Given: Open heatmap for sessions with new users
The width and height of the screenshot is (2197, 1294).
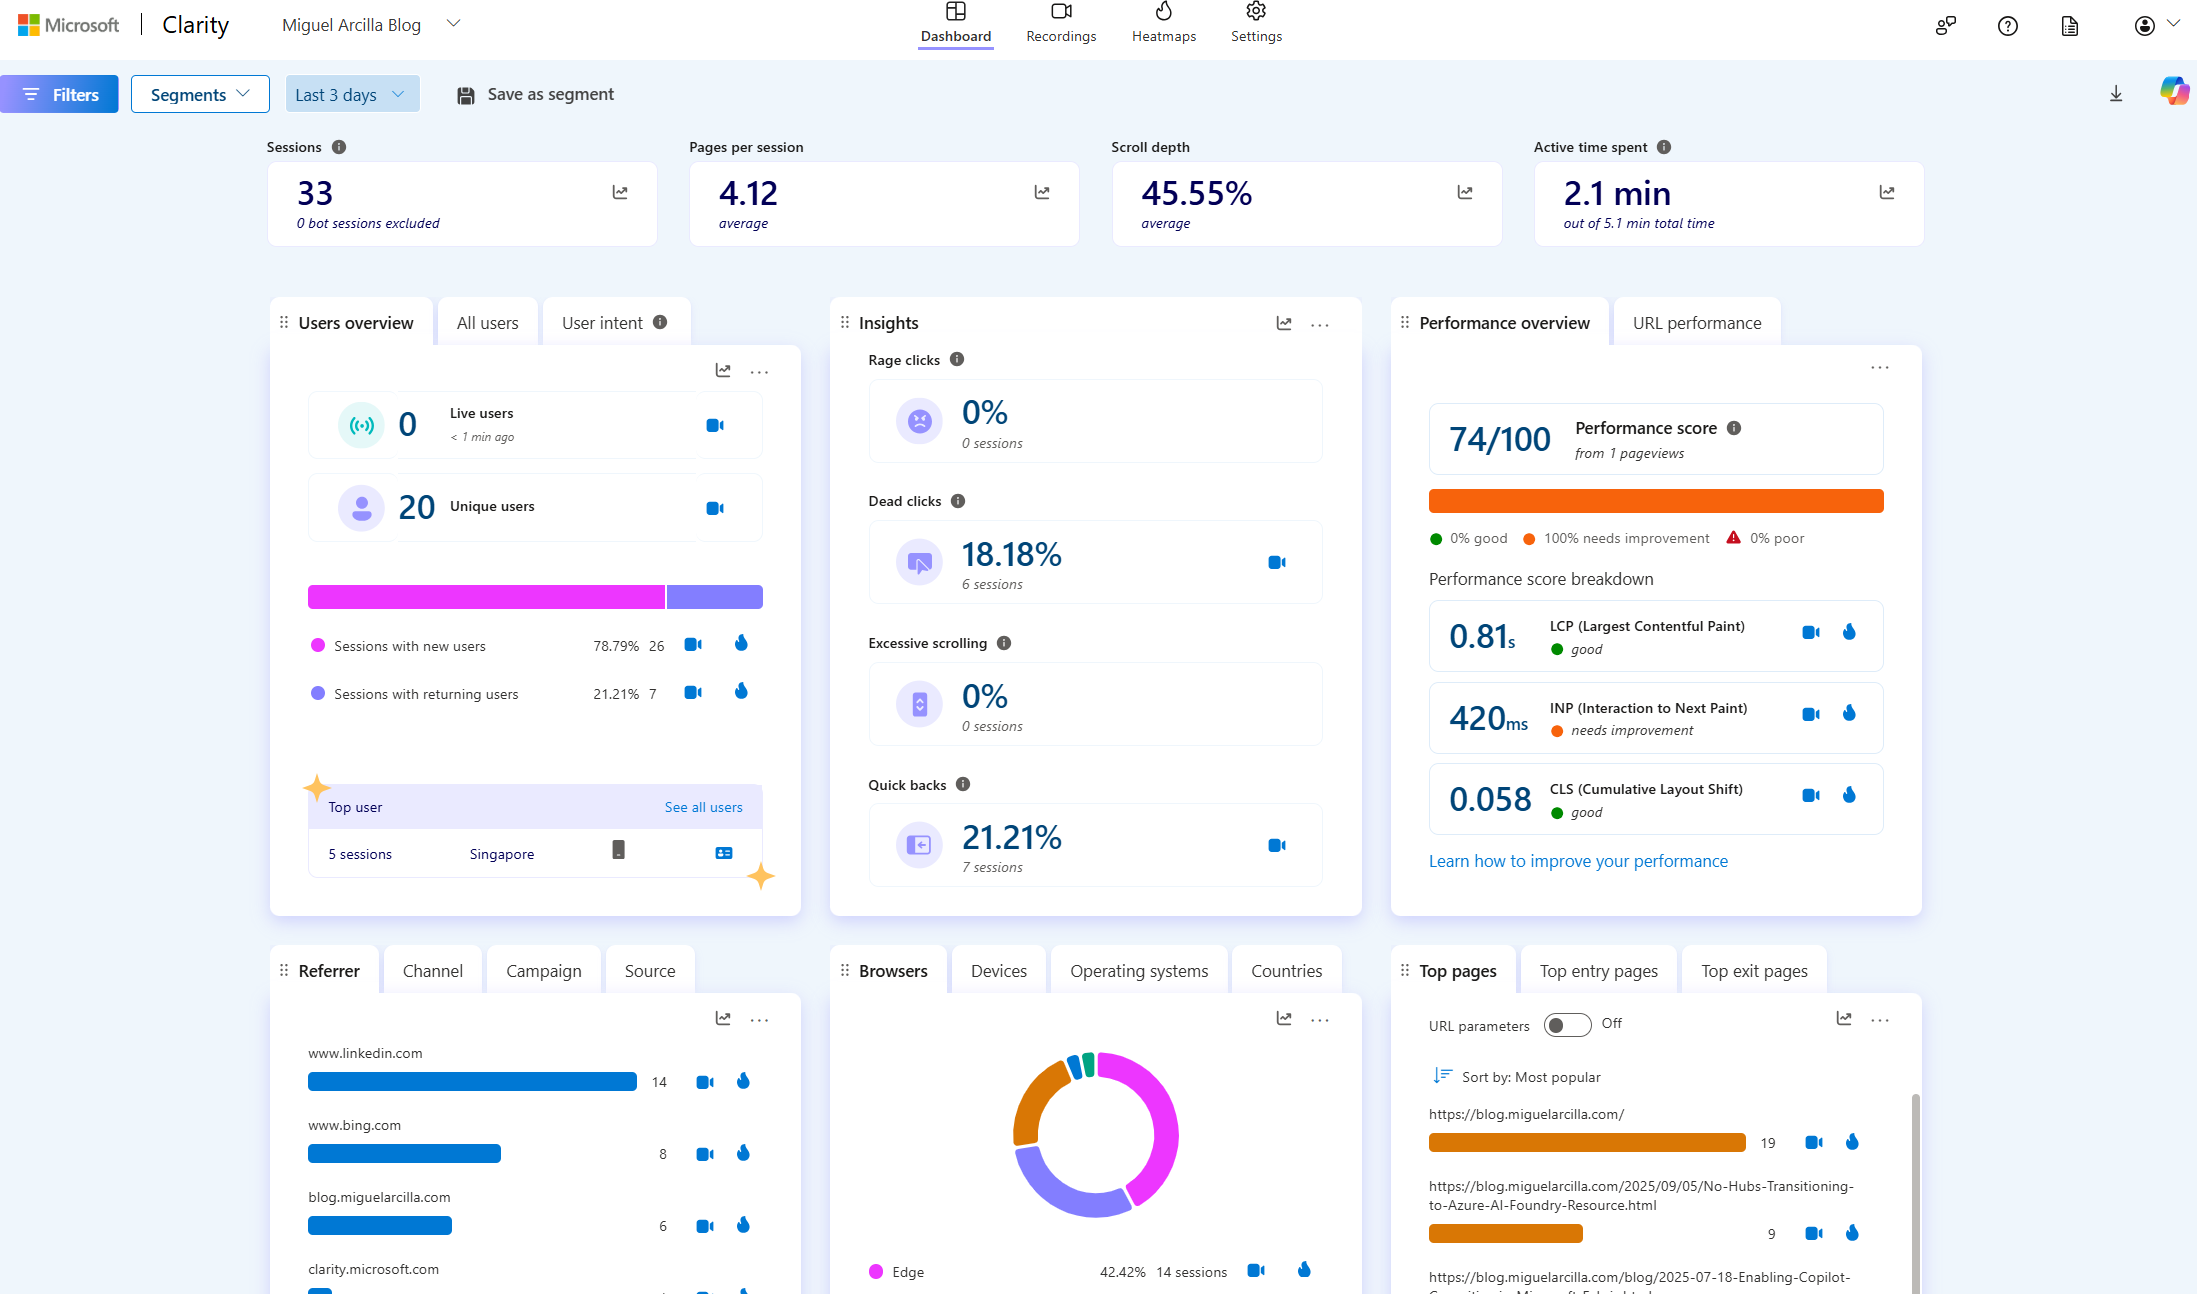Looking at the screenshot, I should [x=741, y=643].
